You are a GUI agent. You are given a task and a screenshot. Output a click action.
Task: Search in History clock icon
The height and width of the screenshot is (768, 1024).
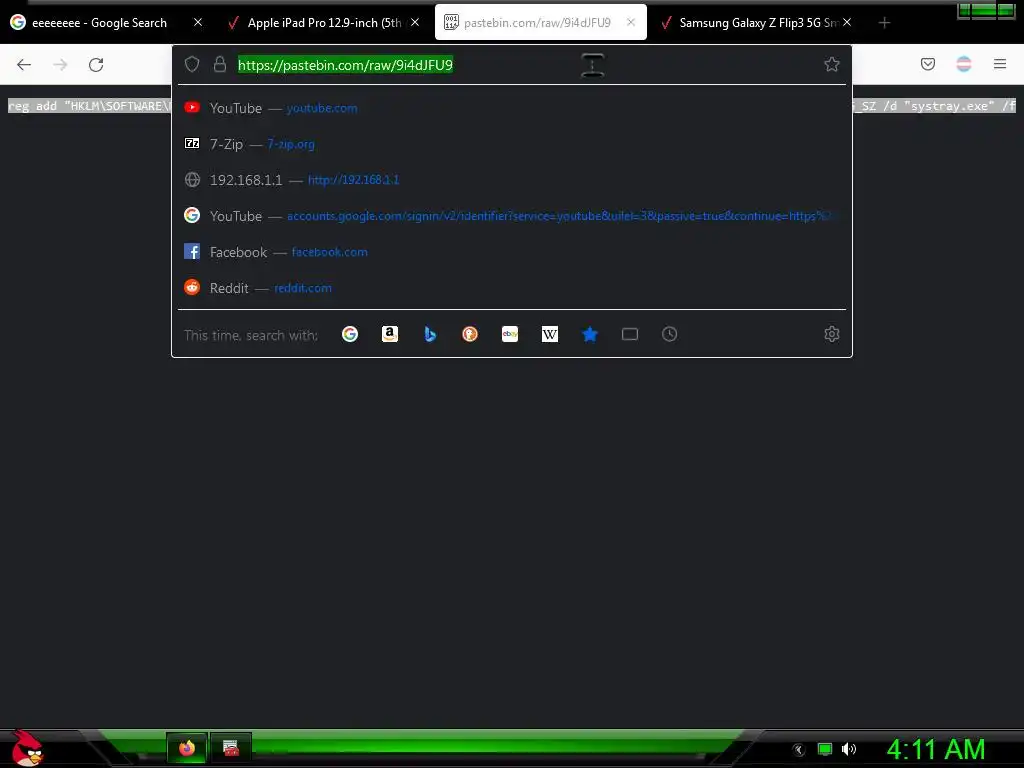coord(669,334)
